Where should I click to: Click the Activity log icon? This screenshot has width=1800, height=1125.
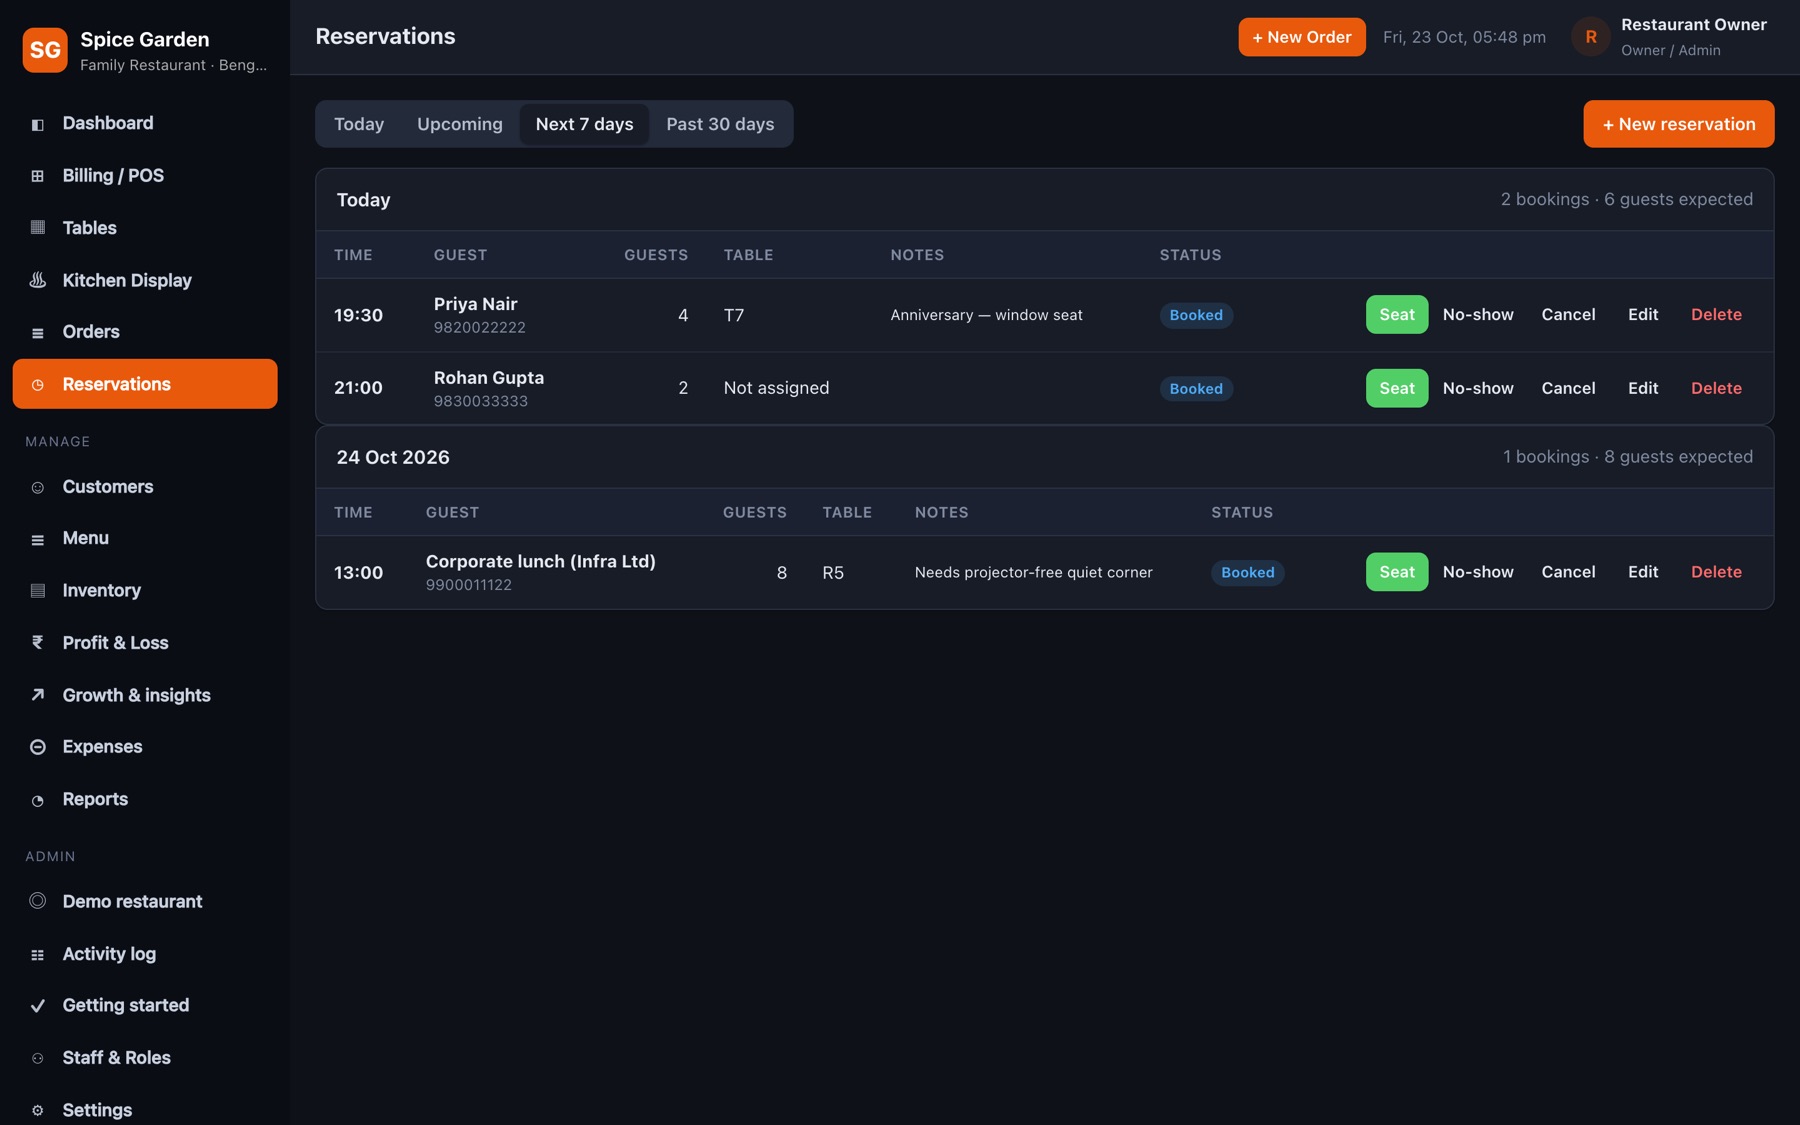point(37,954)
